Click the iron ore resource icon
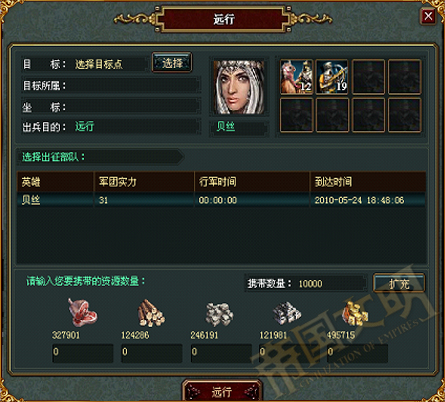The width and height of the screenshot is (445, 402). (287, 314)
